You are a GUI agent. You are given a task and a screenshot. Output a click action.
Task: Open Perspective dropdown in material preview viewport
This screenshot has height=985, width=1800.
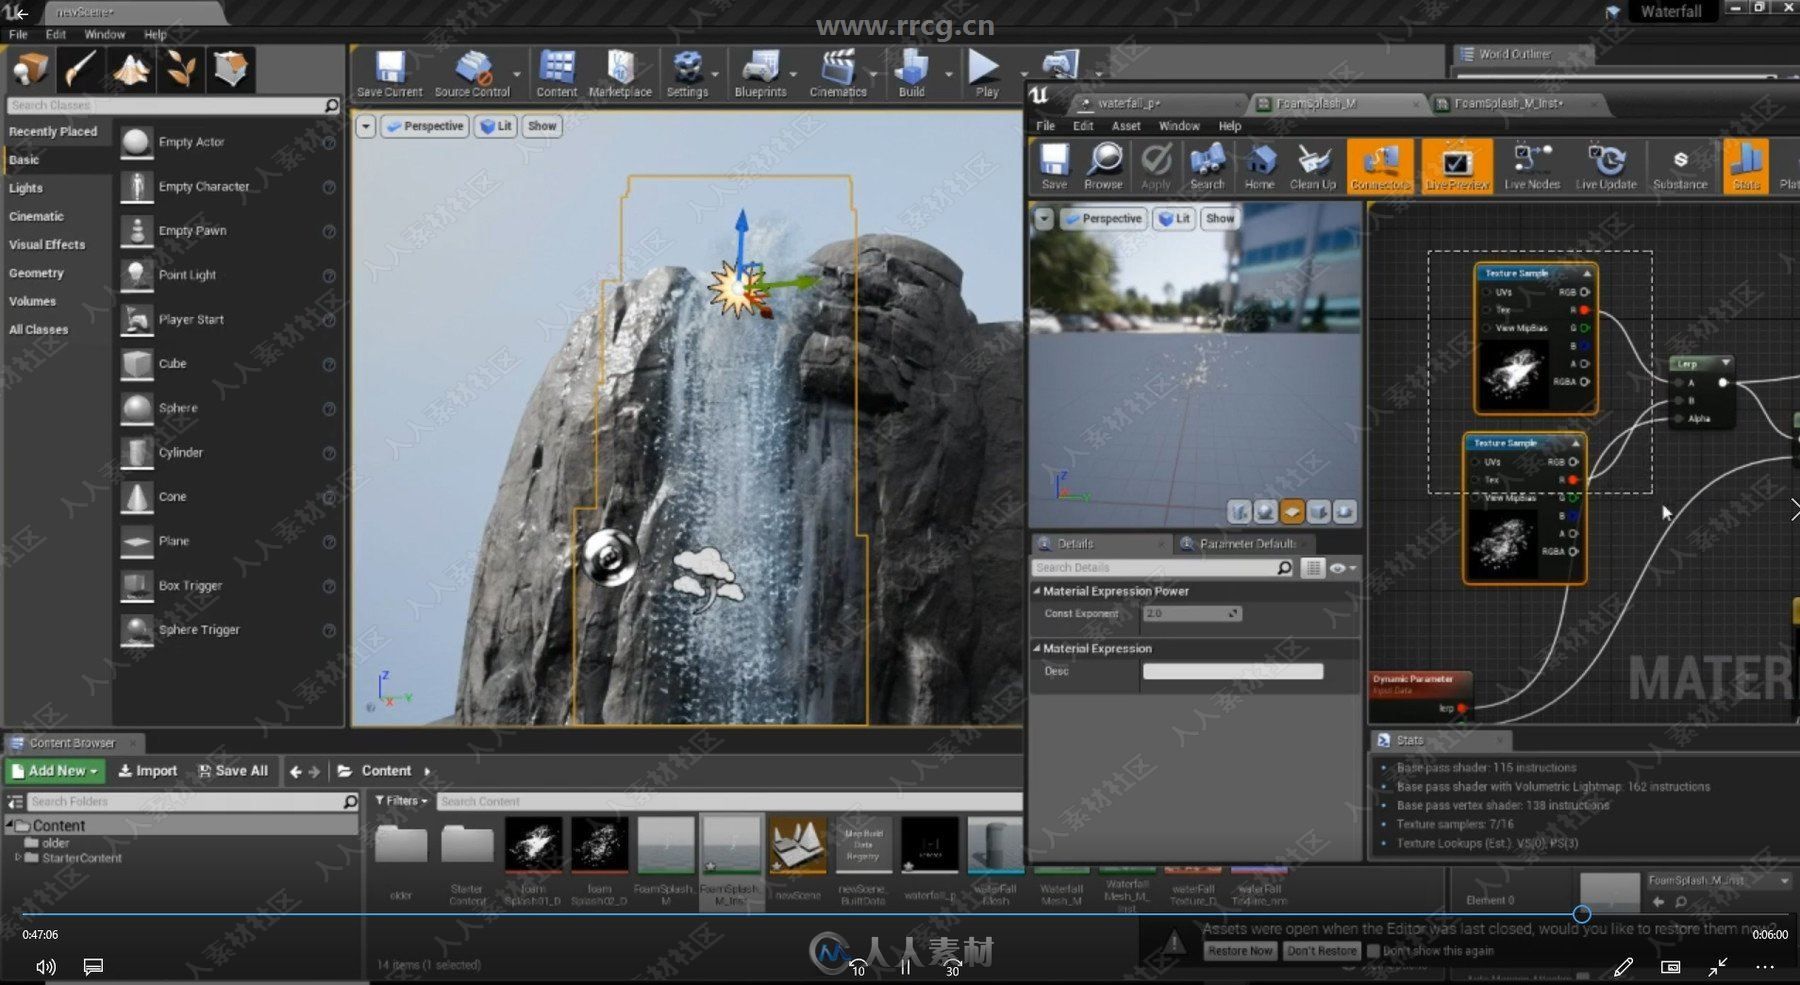click(1103, 218)
